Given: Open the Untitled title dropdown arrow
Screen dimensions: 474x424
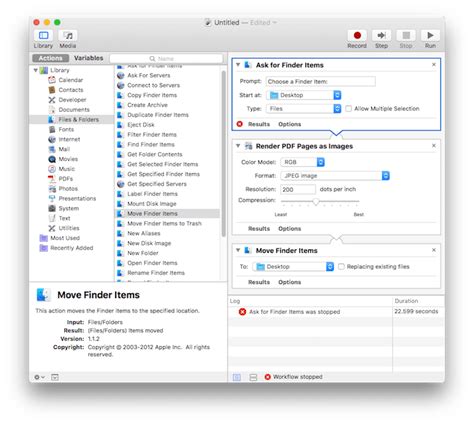Looking at the screenshot, I should [275, 23].
